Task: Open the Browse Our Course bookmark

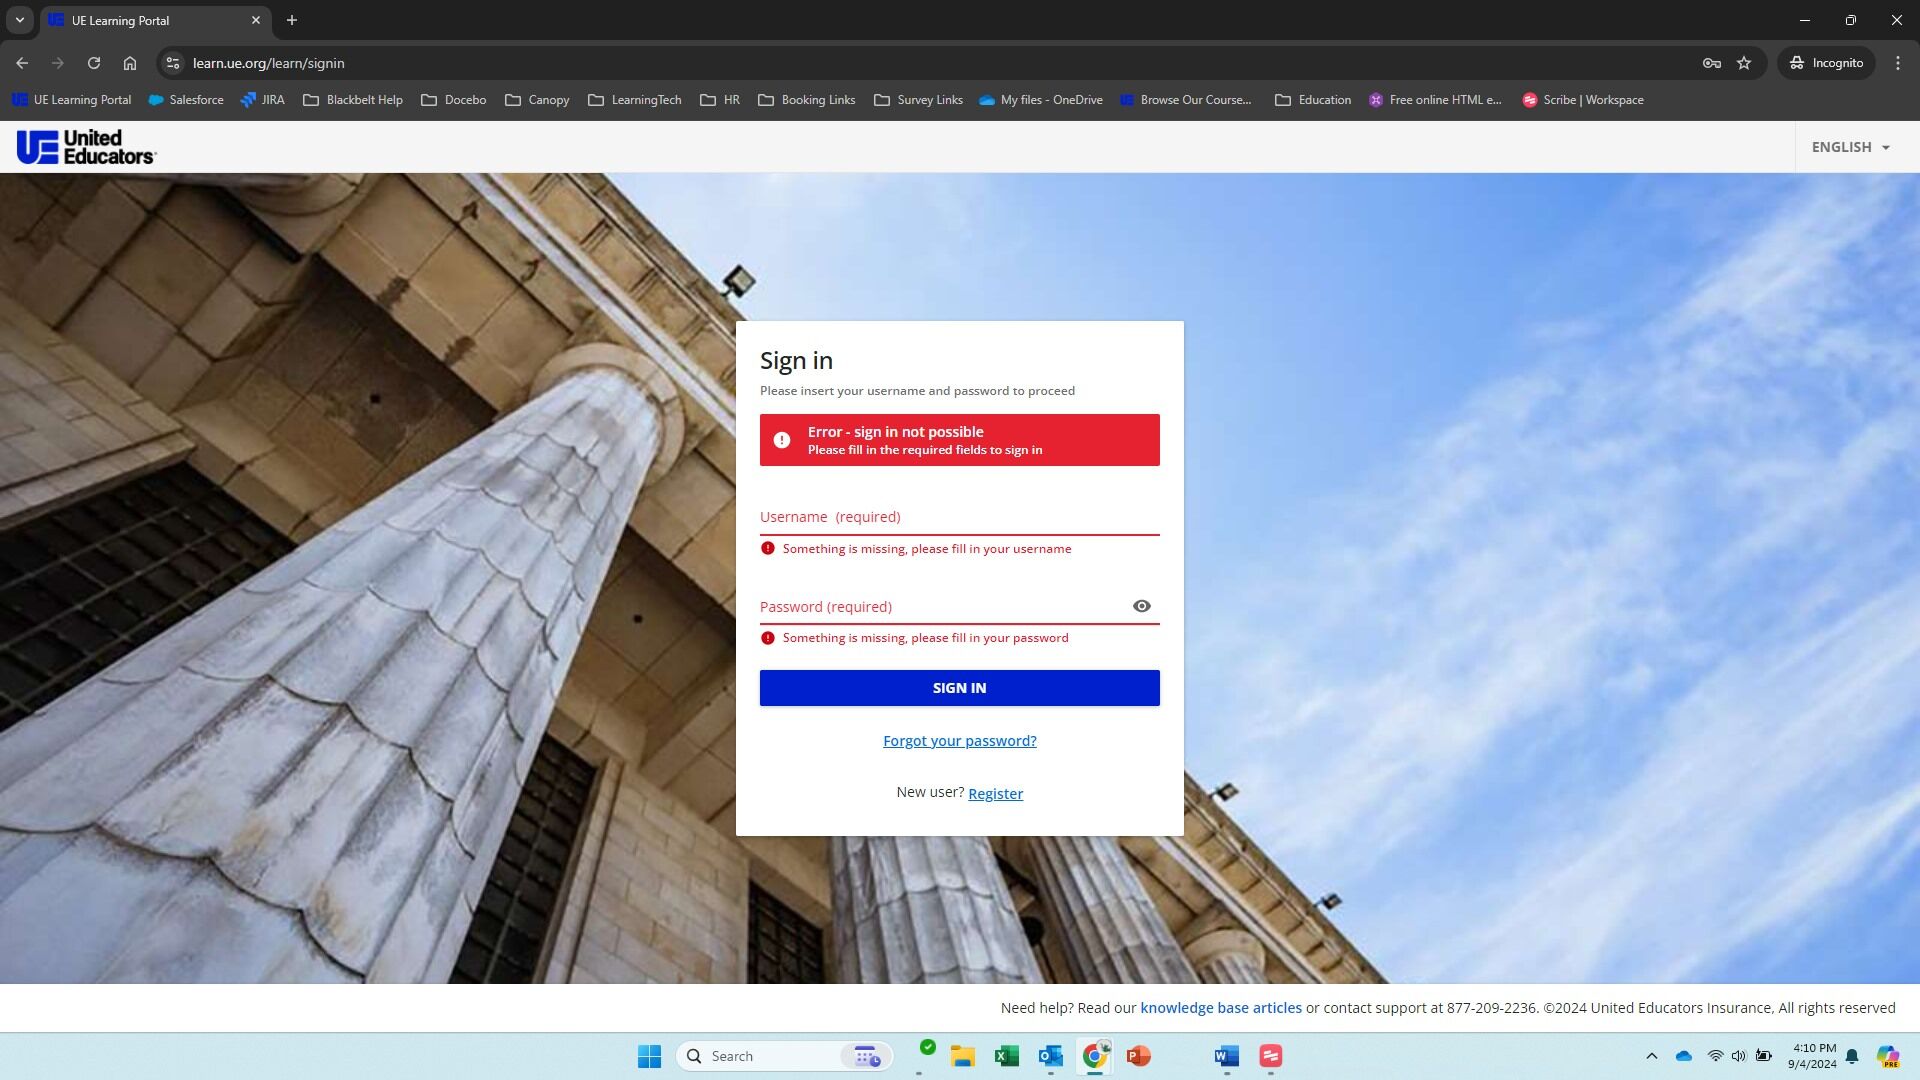Action: coord(1186,100)
